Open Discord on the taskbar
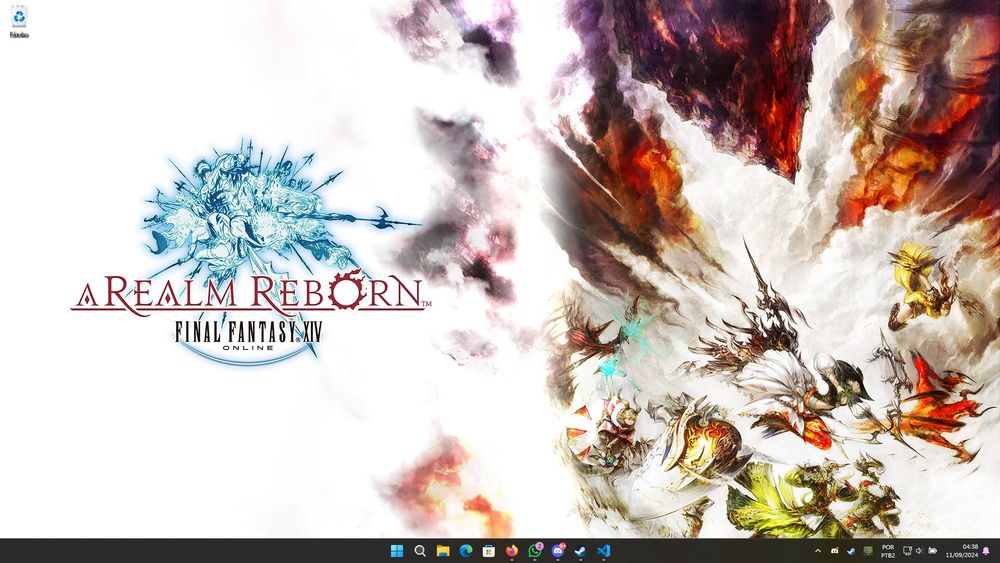 [x=558, y=551]
